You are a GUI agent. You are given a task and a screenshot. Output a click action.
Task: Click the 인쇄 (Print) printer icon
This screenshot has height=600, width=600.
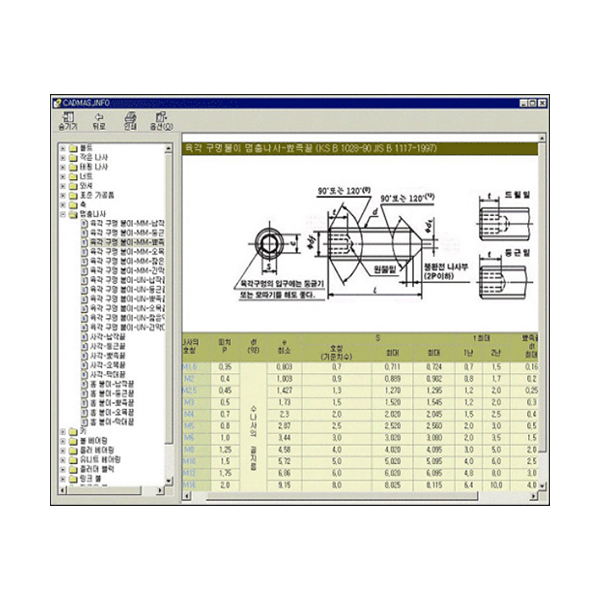[129, 117]
